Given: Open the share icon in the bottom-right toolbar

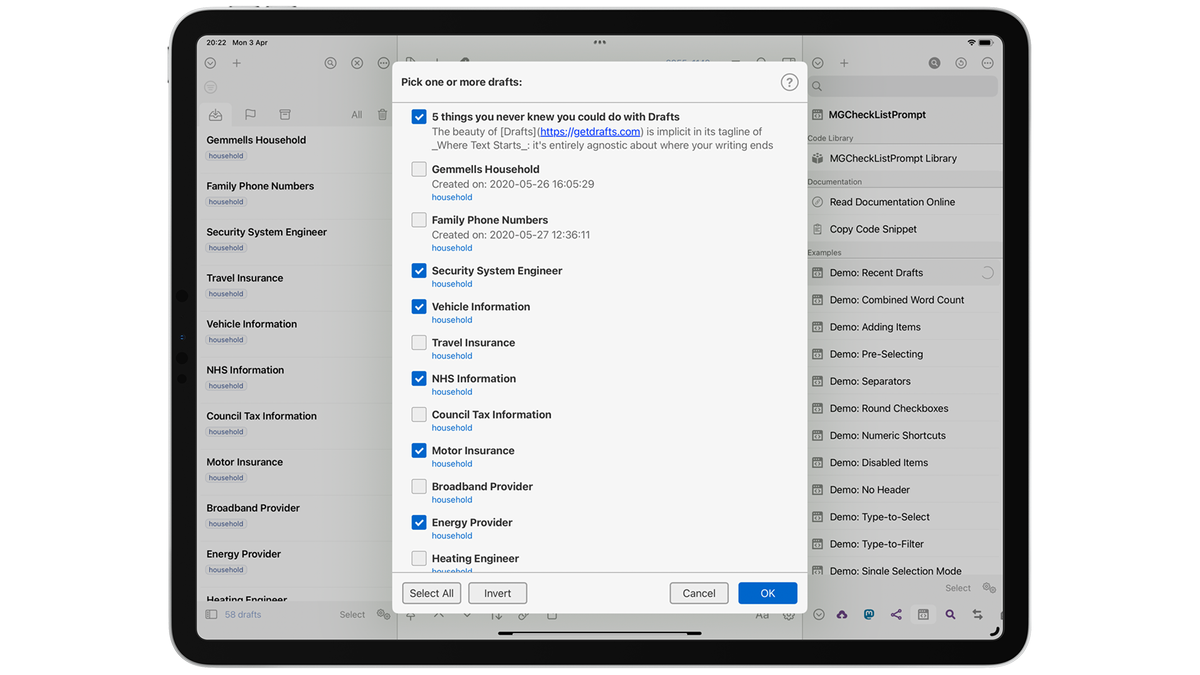Looking at the screenshot, I should pos(895,614).
